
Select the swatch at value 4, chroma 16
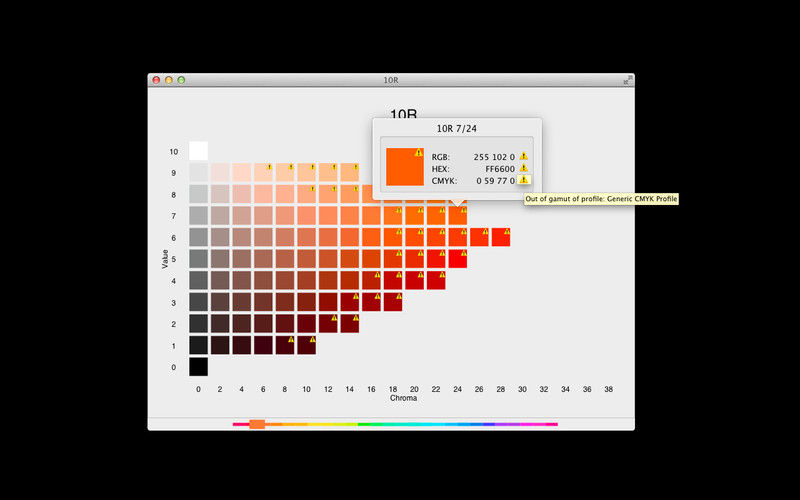371,281
